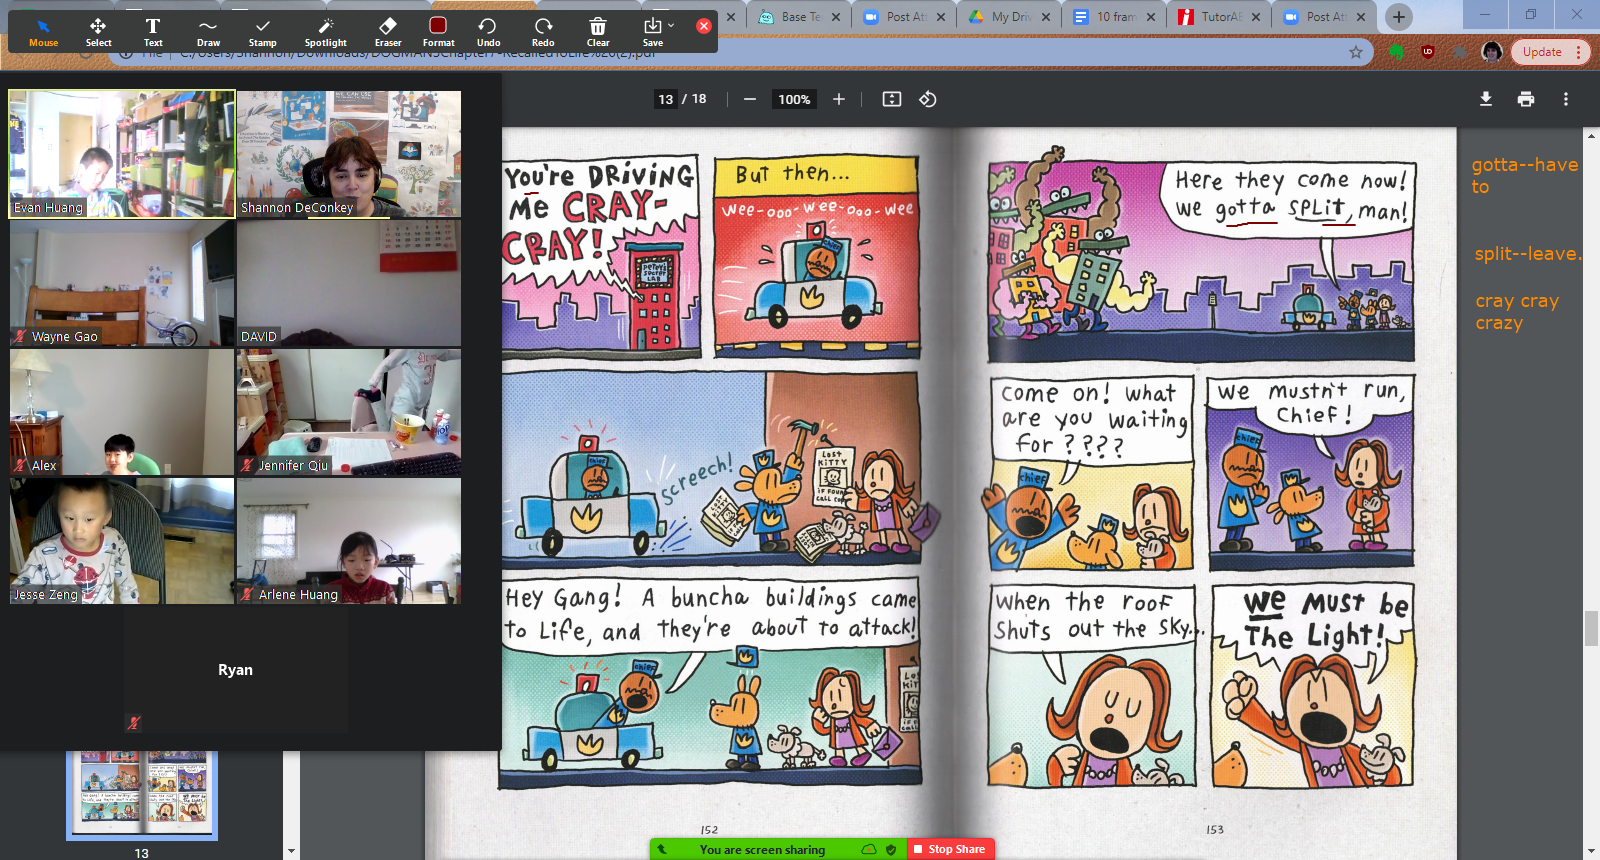
Task: Select Shannon DeConkey's video tile
Action: pyautogui.click(x=349, y=154)
